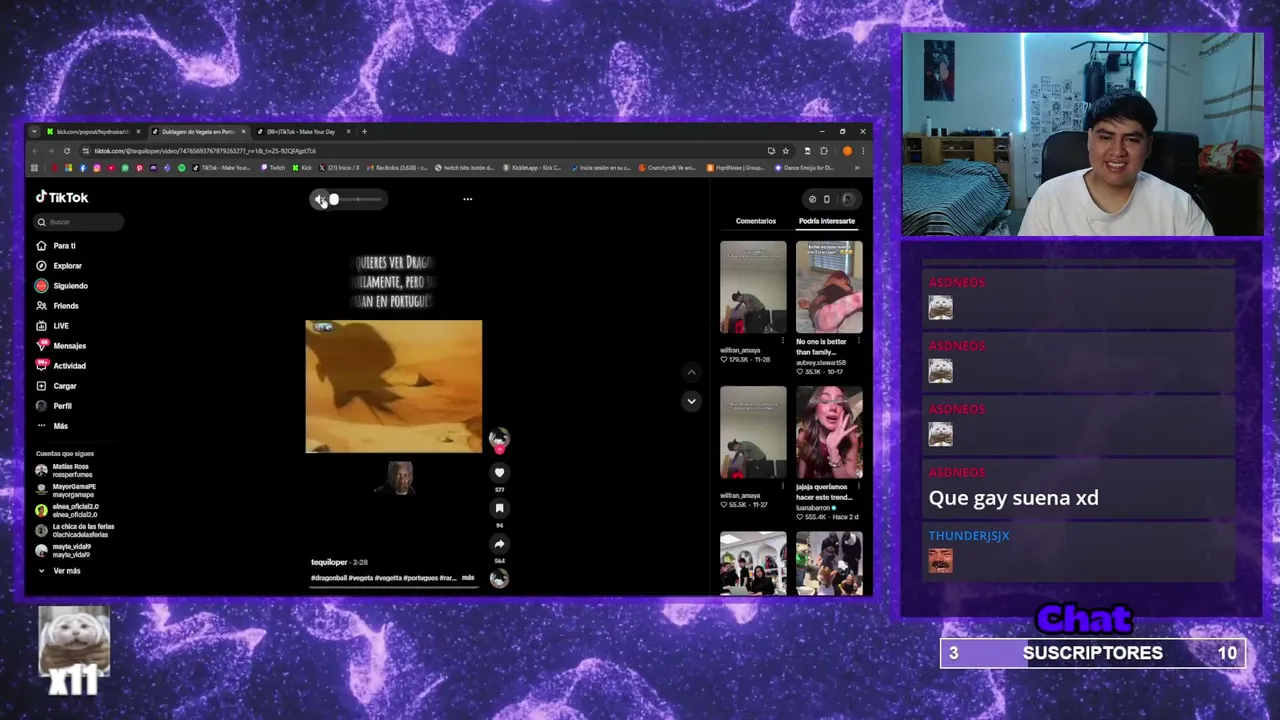Open elnea_oficial2.0 followed account
The height and width of the screenshot is (720, 1280).
66,510
